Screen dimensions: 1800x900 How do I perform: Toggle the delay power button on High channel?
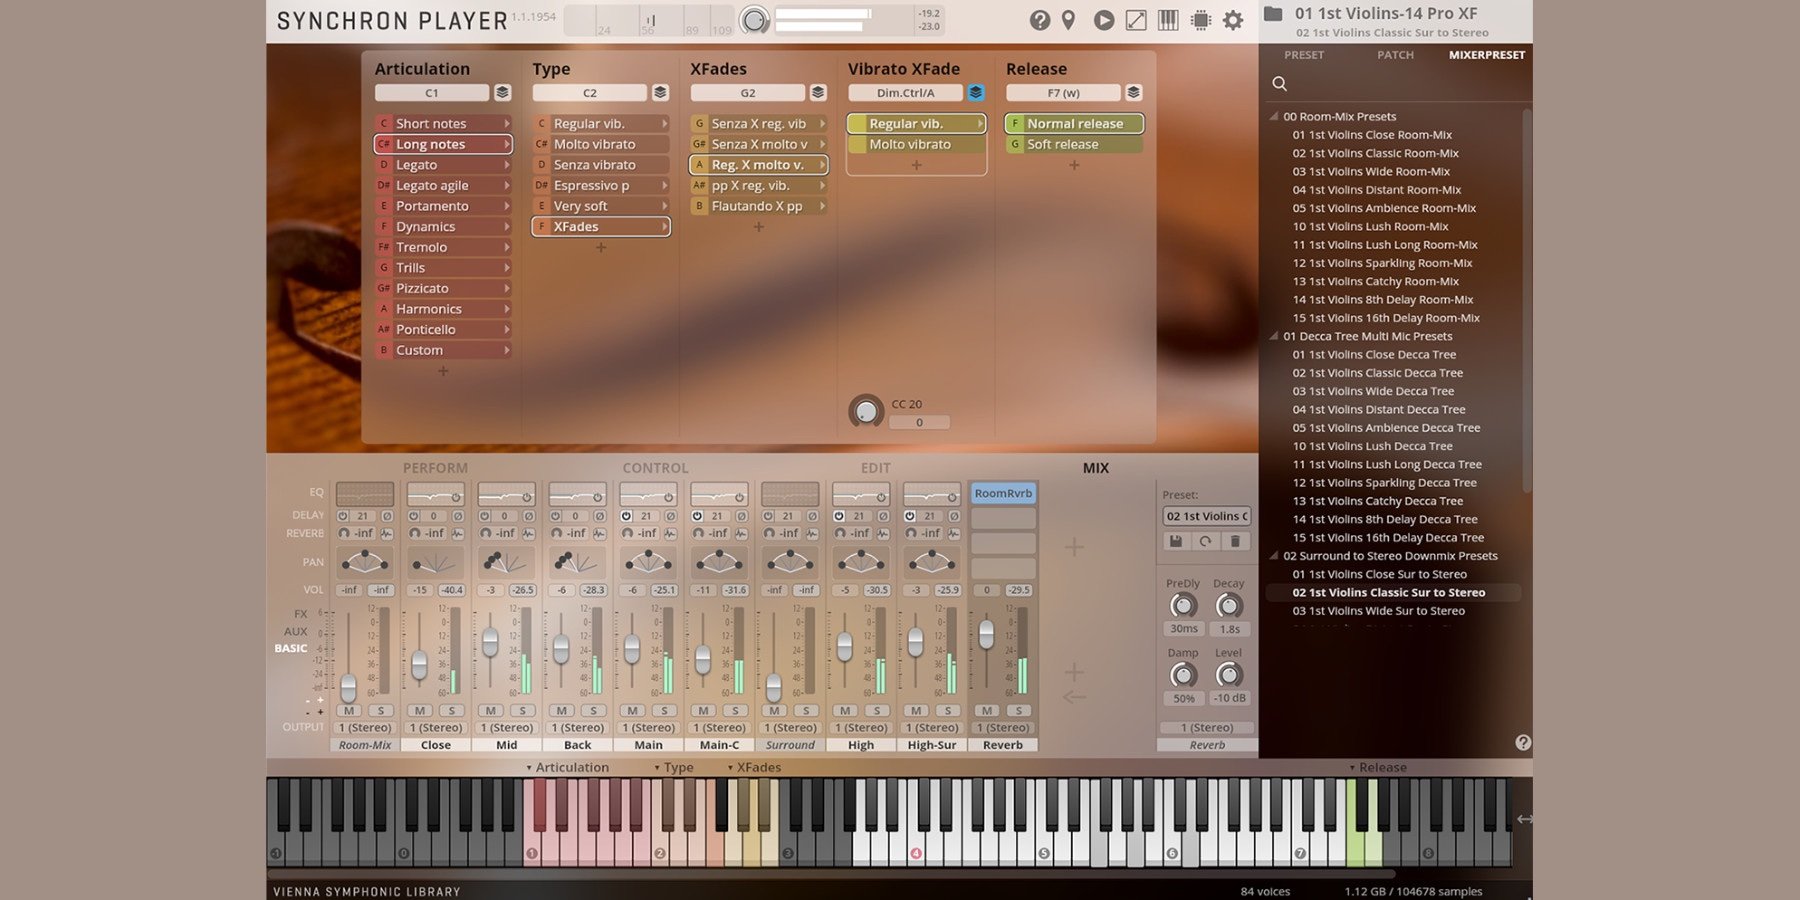point(839,516)
